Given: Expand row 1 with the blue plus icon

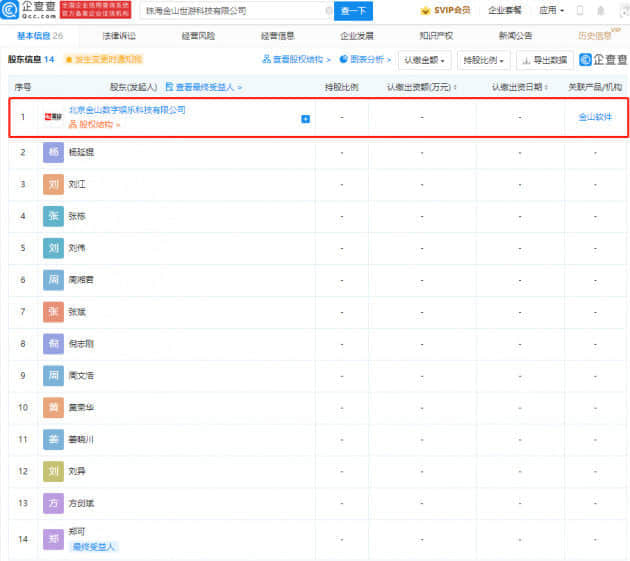Looking at the screenshot, I should pos(305,119).
